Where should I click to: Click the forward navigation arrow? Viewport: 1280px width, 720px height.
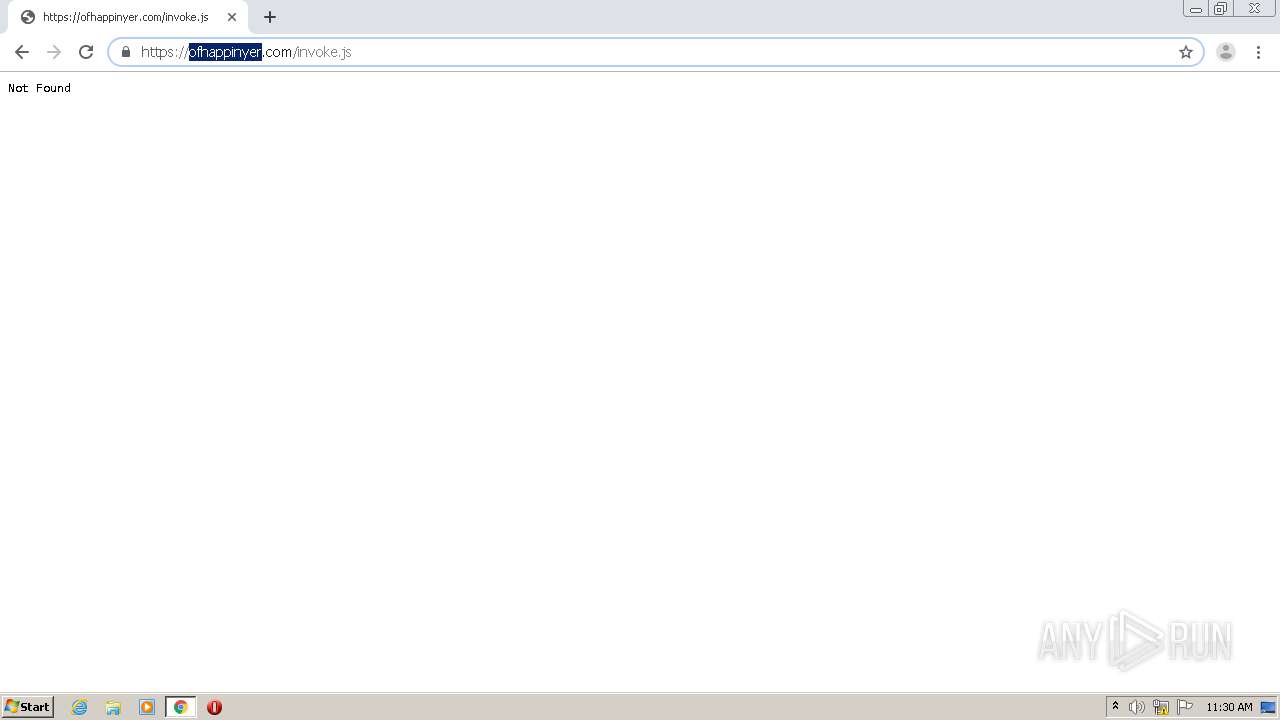[54, 52]
